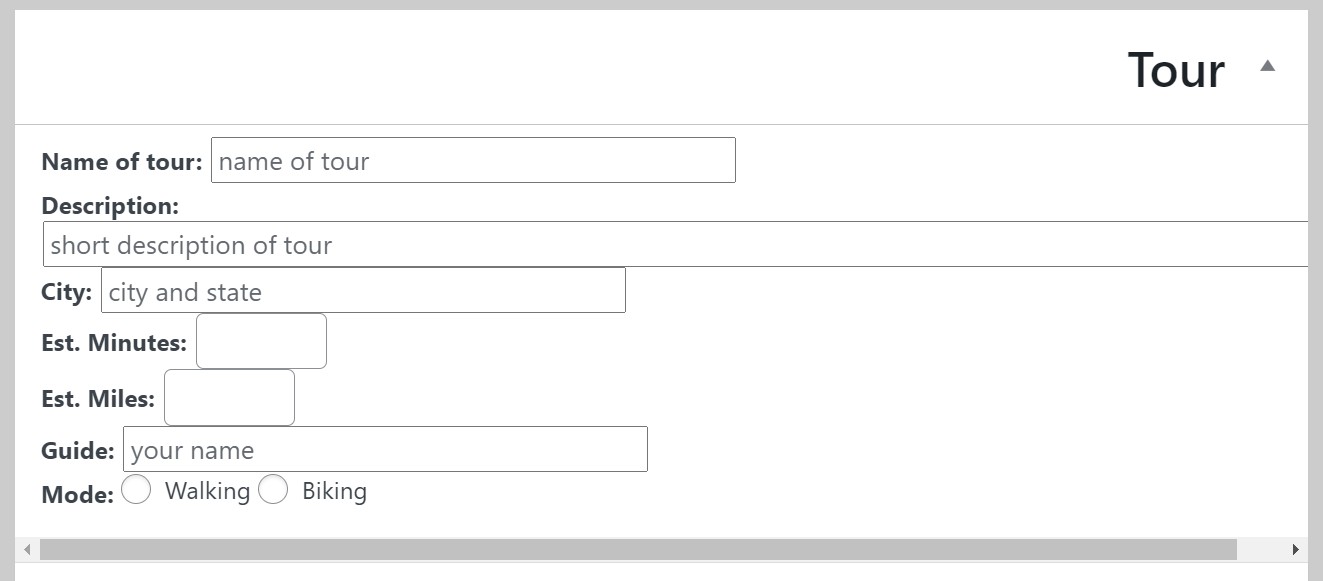The height and width of the screenshot is (581, 1323).
Task: Click the City label
Action: 66,293
